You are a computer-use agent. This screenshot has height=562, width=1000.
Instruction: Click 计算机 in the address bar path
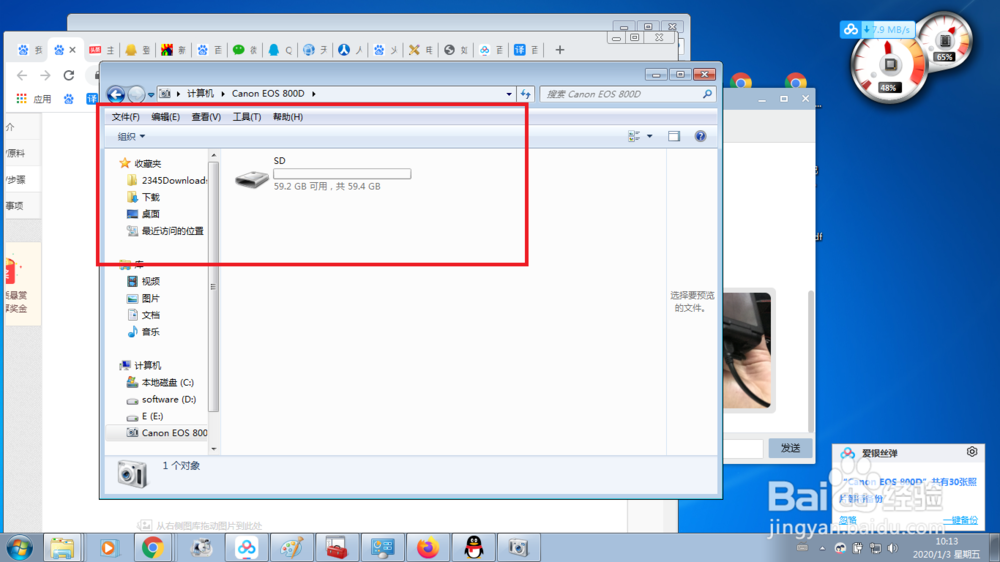pos(200,94)
